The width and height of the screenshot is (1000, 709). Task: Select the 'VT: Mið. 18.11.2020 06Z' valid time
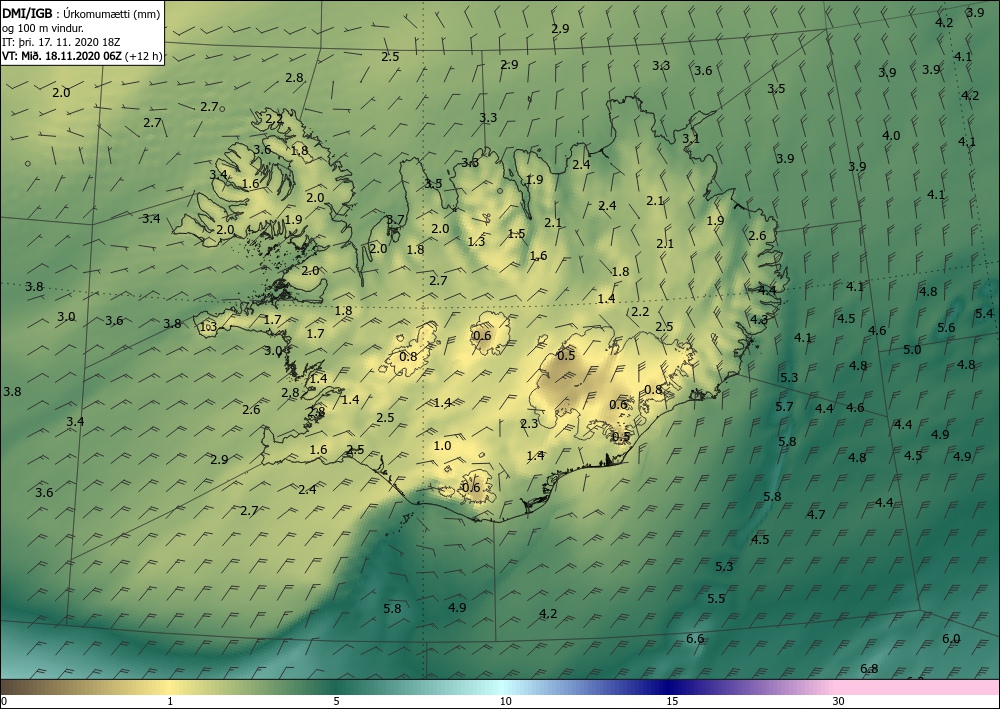click(x=62, y=55)
